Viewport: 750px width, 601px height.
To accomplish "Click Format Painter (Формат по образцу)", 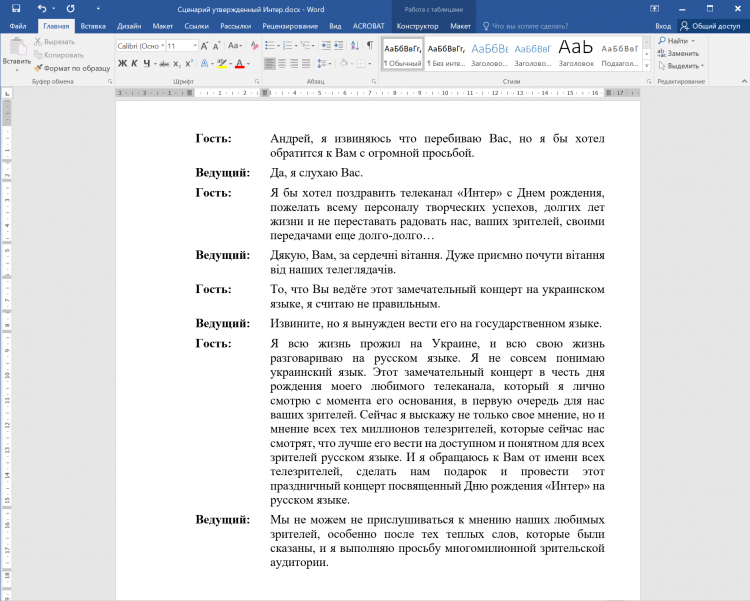I will (x=72, y=67).
